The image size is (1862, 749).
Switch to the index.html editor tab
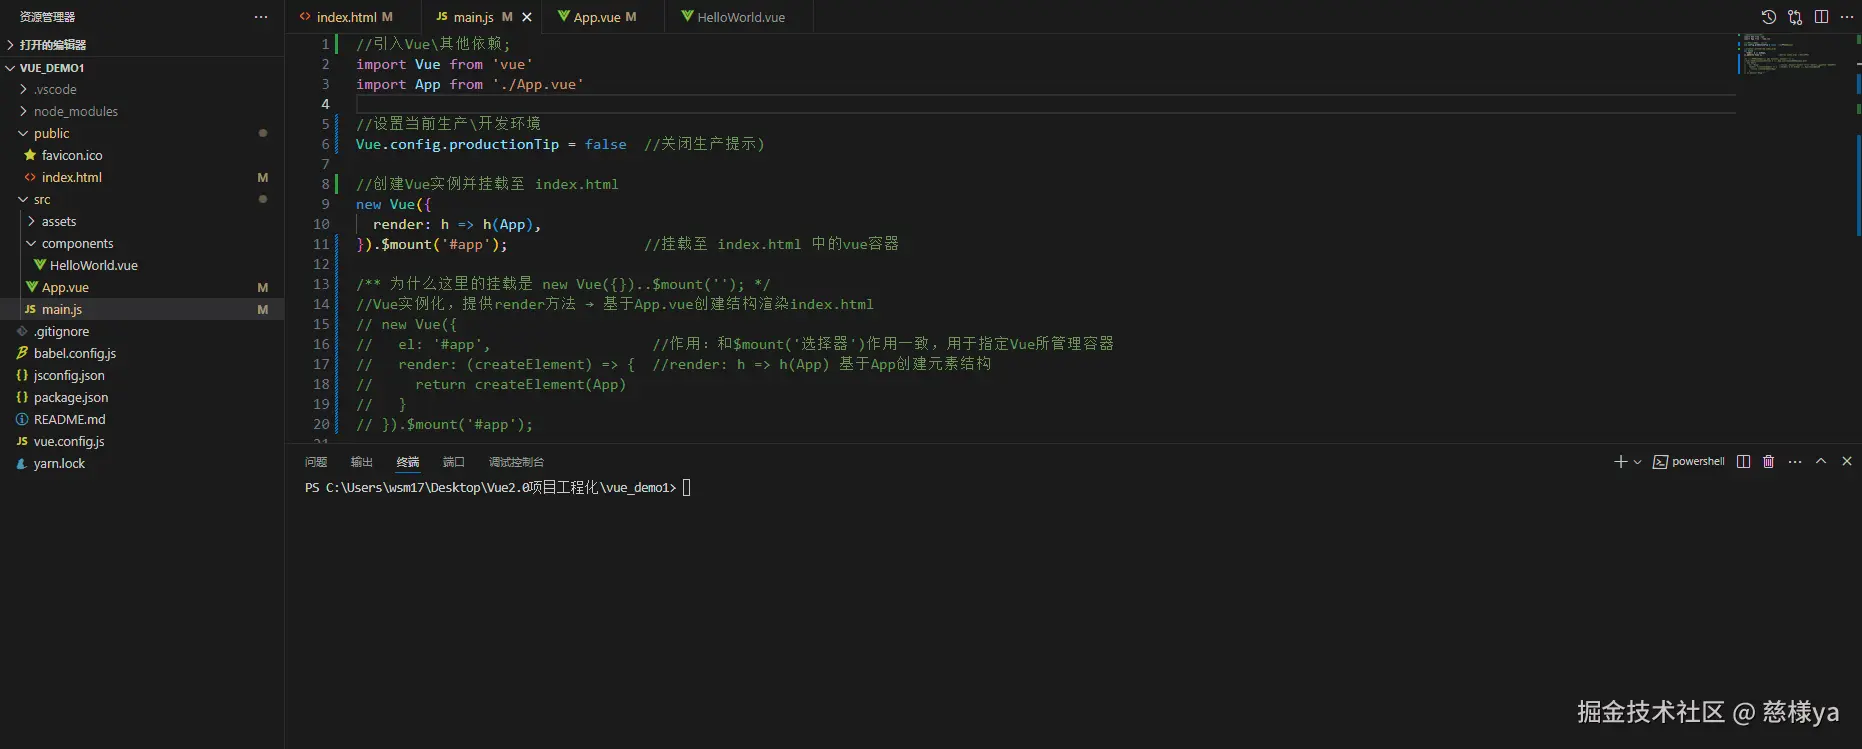pyautogui.click(x=346, y=17)
